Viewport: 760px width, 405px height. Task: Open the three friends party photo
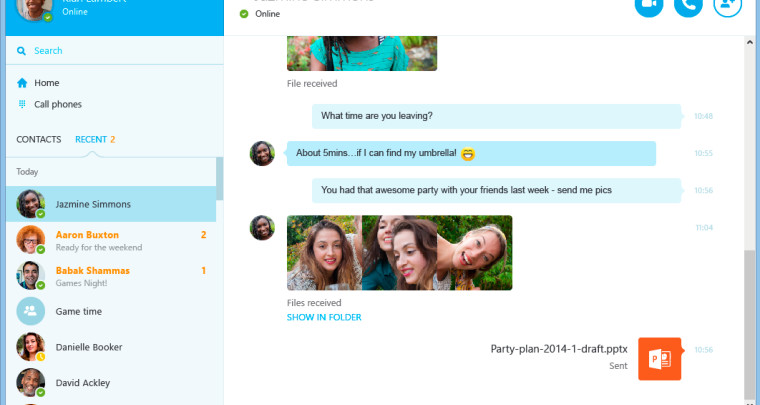tap(399, 253)
